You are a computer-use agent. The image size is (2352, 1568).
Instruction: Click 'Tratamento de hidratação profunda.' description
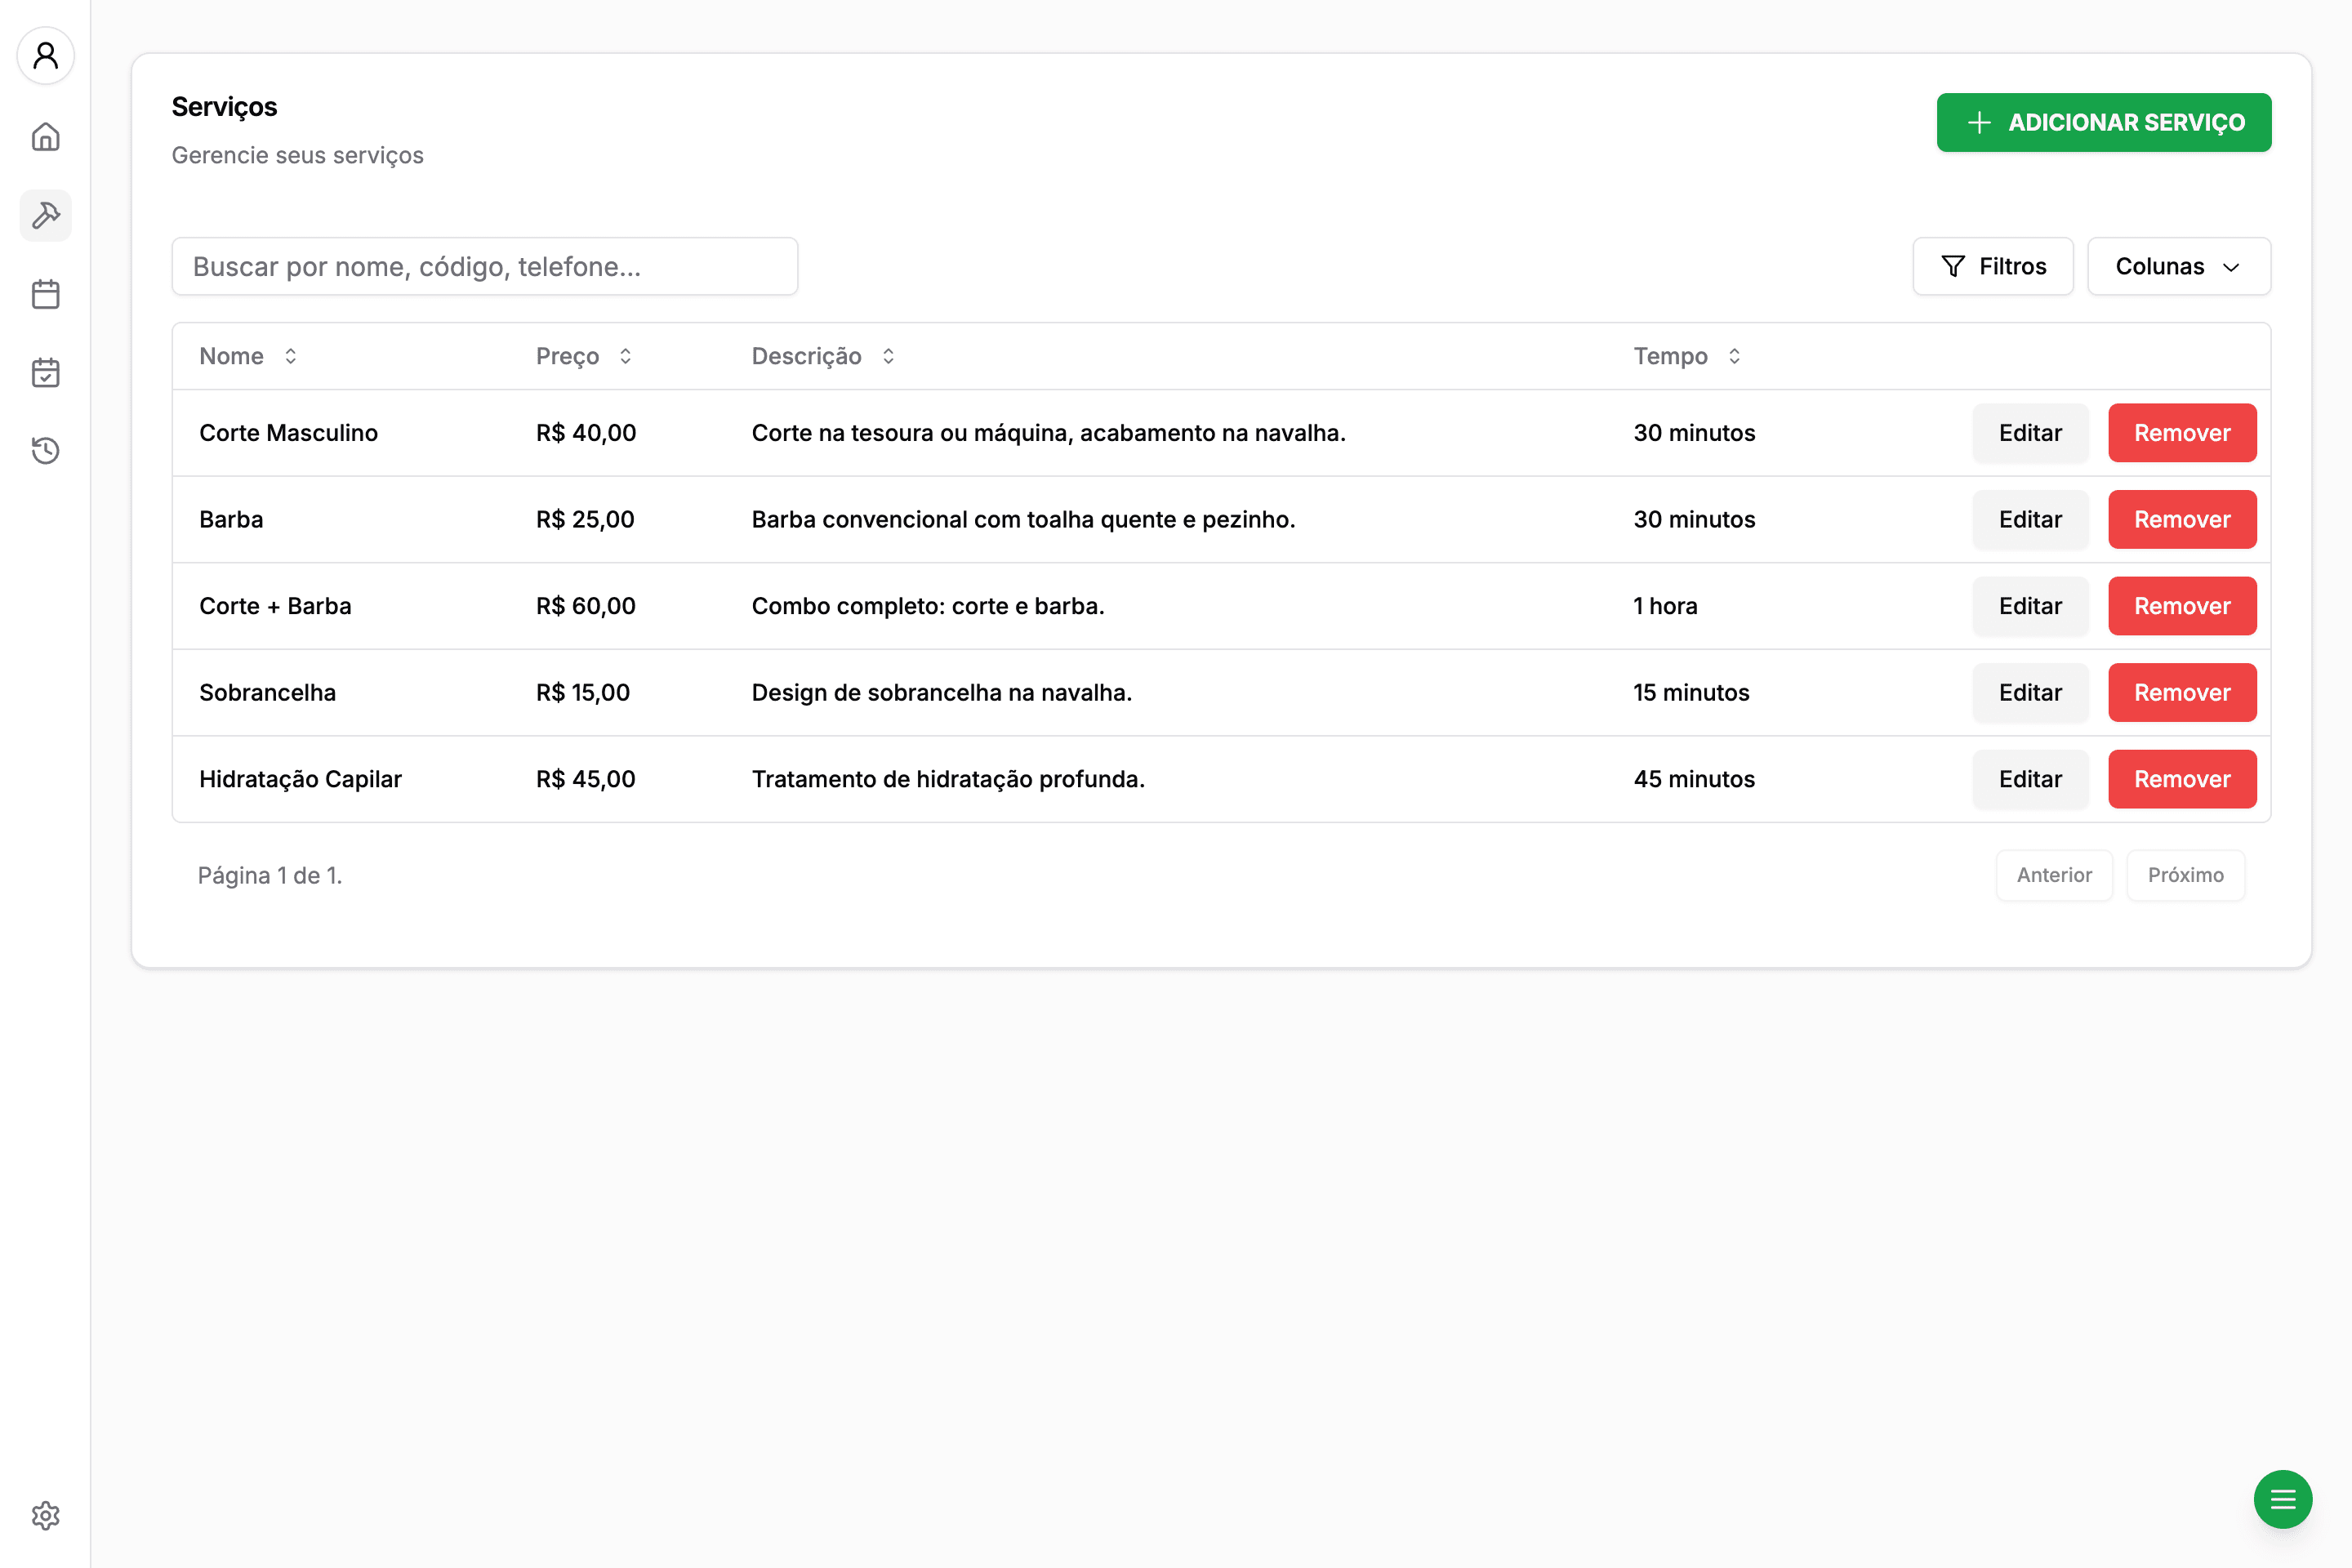pos(948,779)
